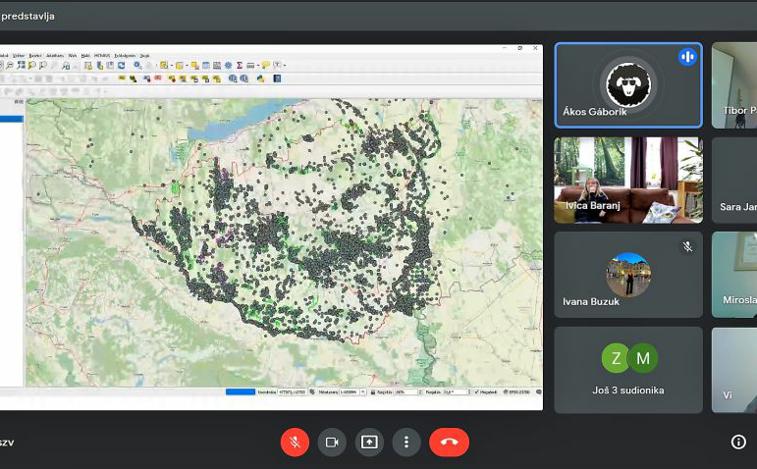Screen dimensions: 757x469
Task: Click Ivana Buzuk's round profile avatar
Action: coord(628,273)
